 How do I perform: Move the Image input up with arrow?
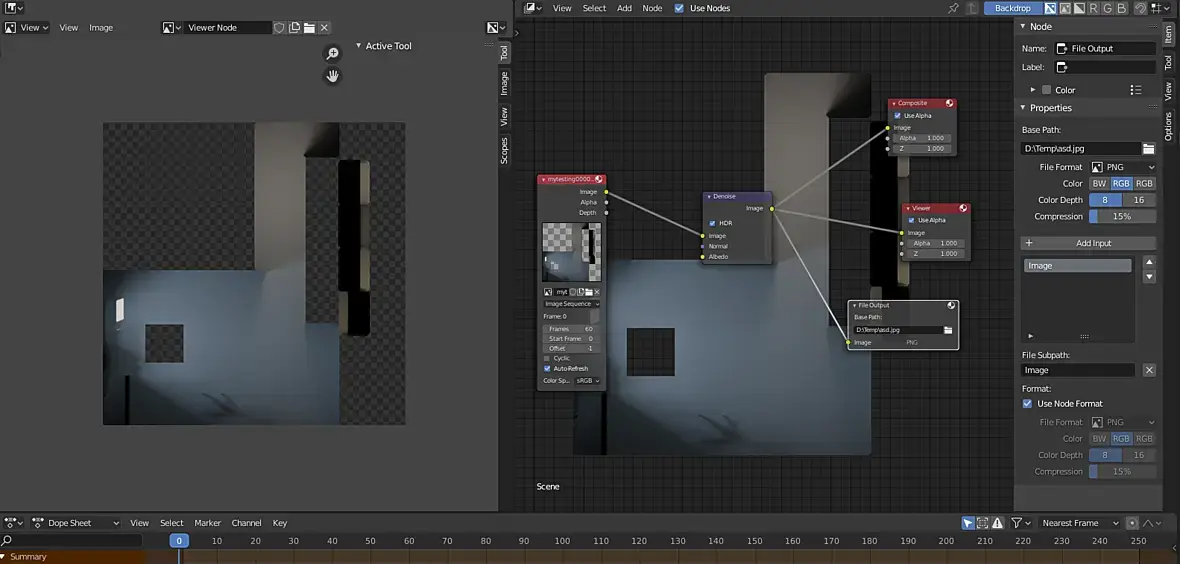coord(1149,262)
